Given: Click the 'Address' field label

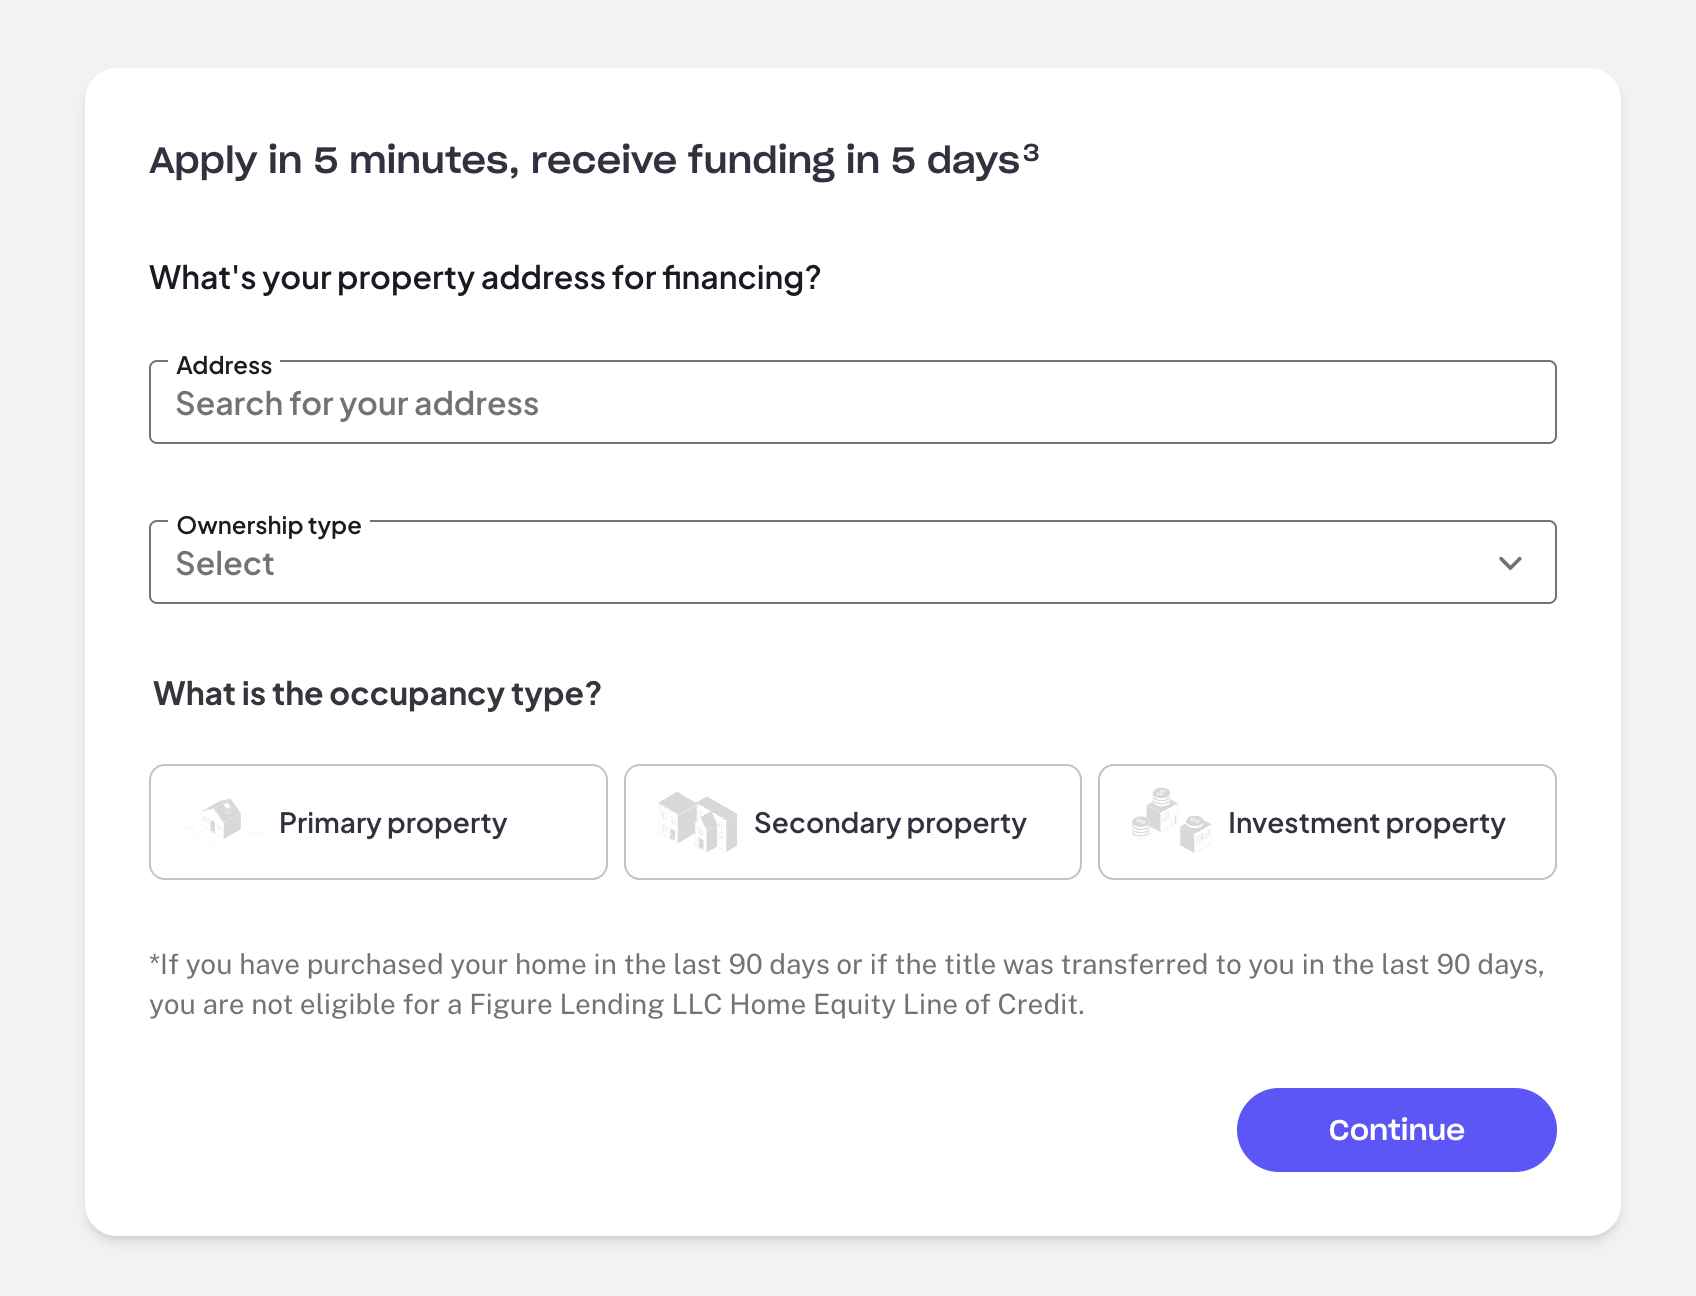Looking at the screenshot, I should click(x=224, y=365).
